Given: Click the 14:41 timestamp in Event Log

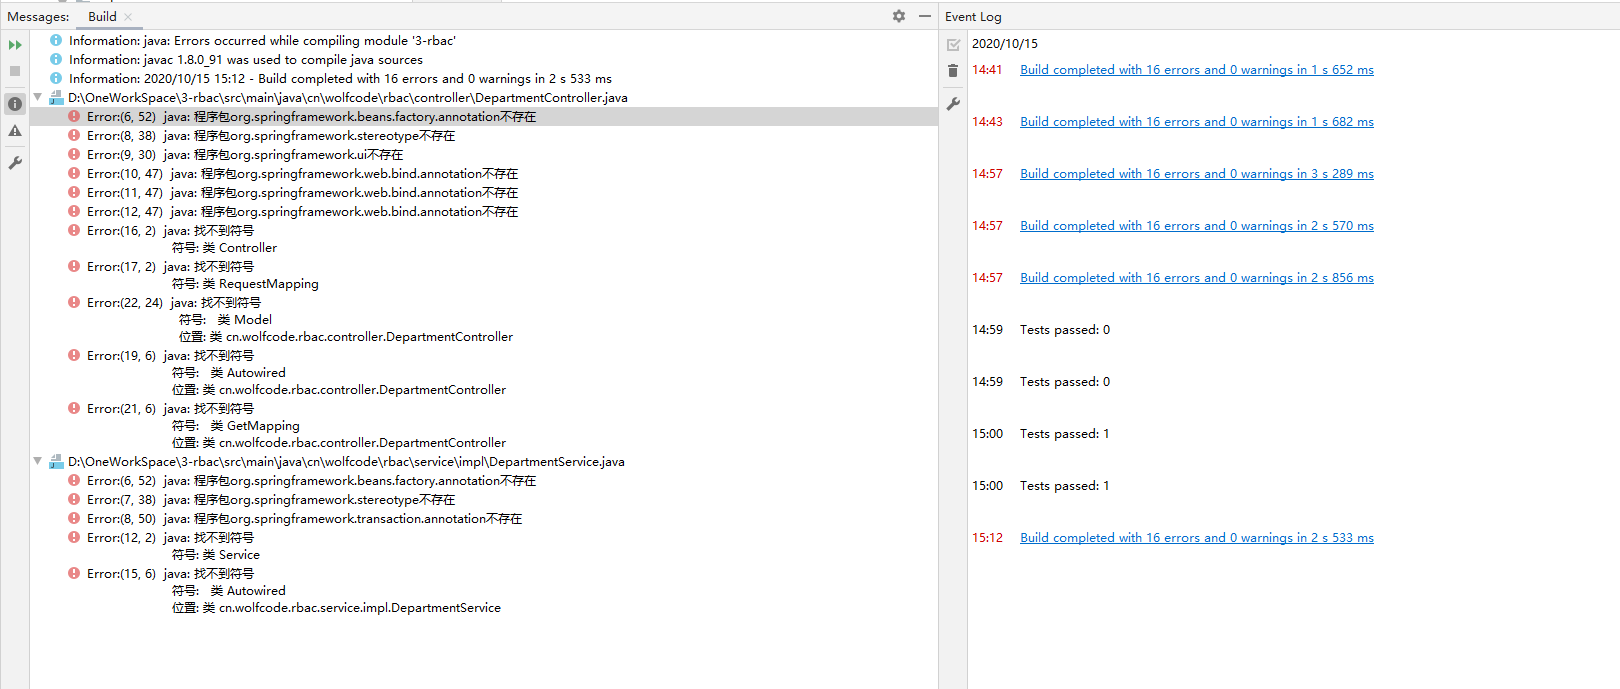Looking at the screenshot, I should tap(987, 70).
